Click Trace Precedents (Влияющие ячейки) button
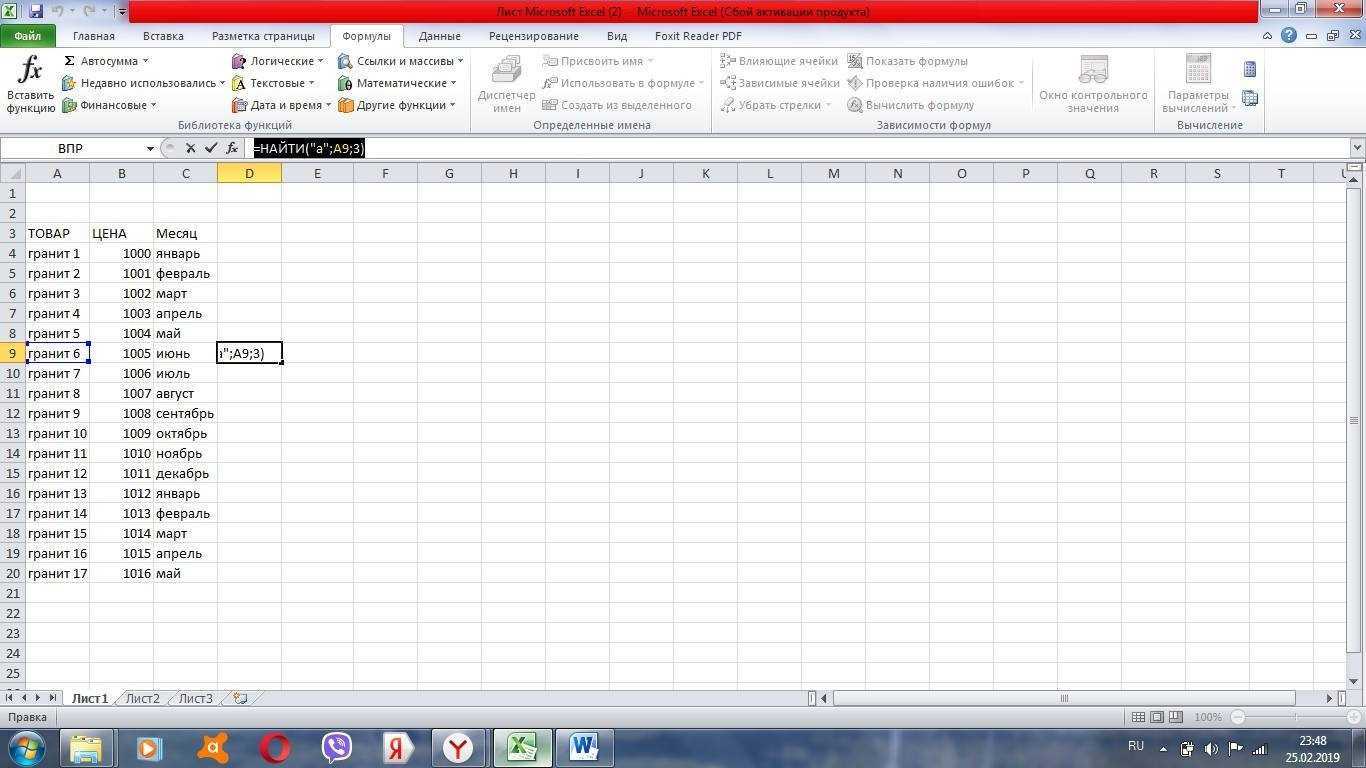The height and width of the screenshot is (768, 1366). point(779,61)
